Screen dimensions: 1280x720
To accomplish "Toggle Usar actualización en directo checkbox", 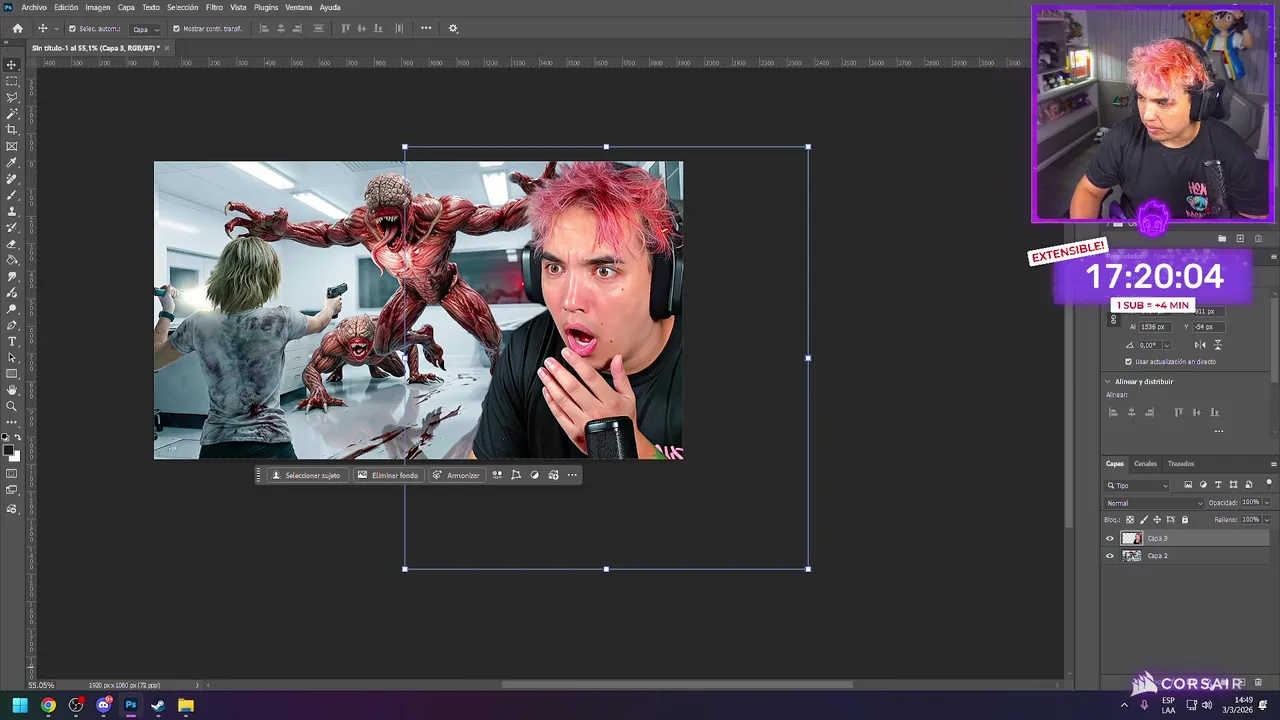I will tap(1128, 362).
